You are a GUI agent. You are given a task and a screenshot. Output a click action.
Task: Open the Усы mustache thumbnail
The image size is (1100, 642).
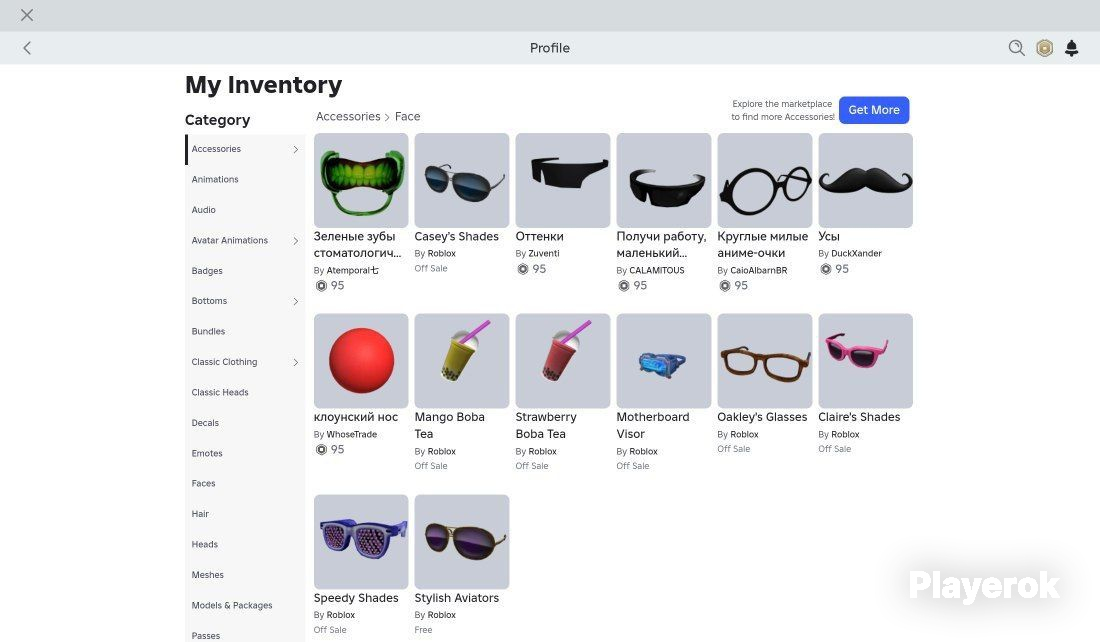click(x=866, y=180)
